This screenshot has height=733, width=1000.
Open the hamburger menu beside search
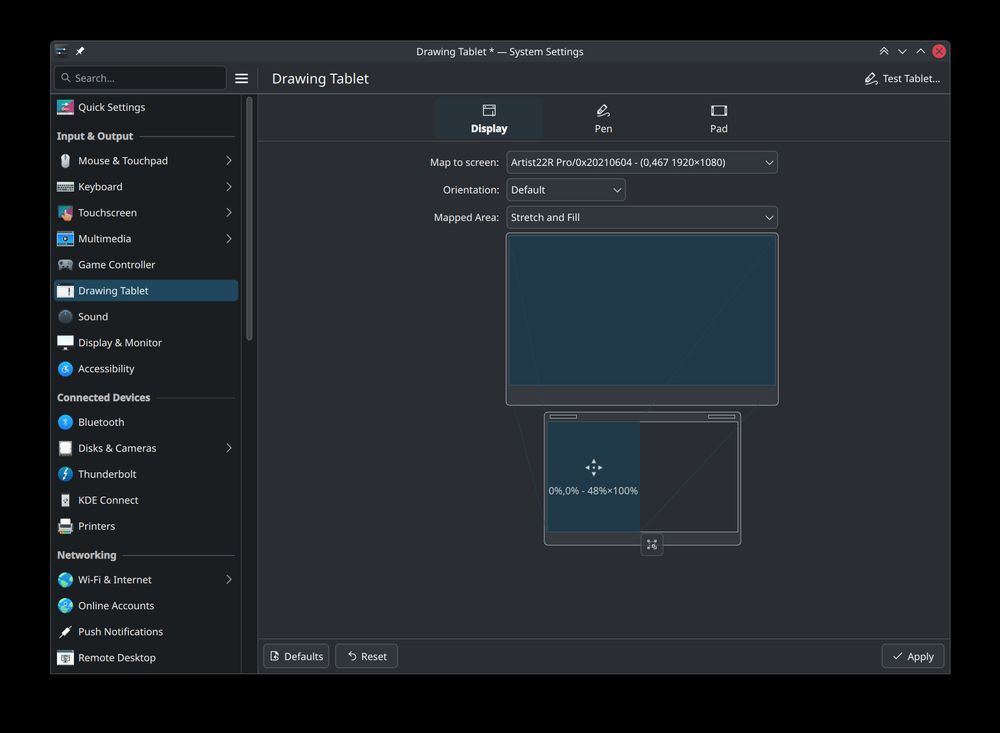point(241,78)
